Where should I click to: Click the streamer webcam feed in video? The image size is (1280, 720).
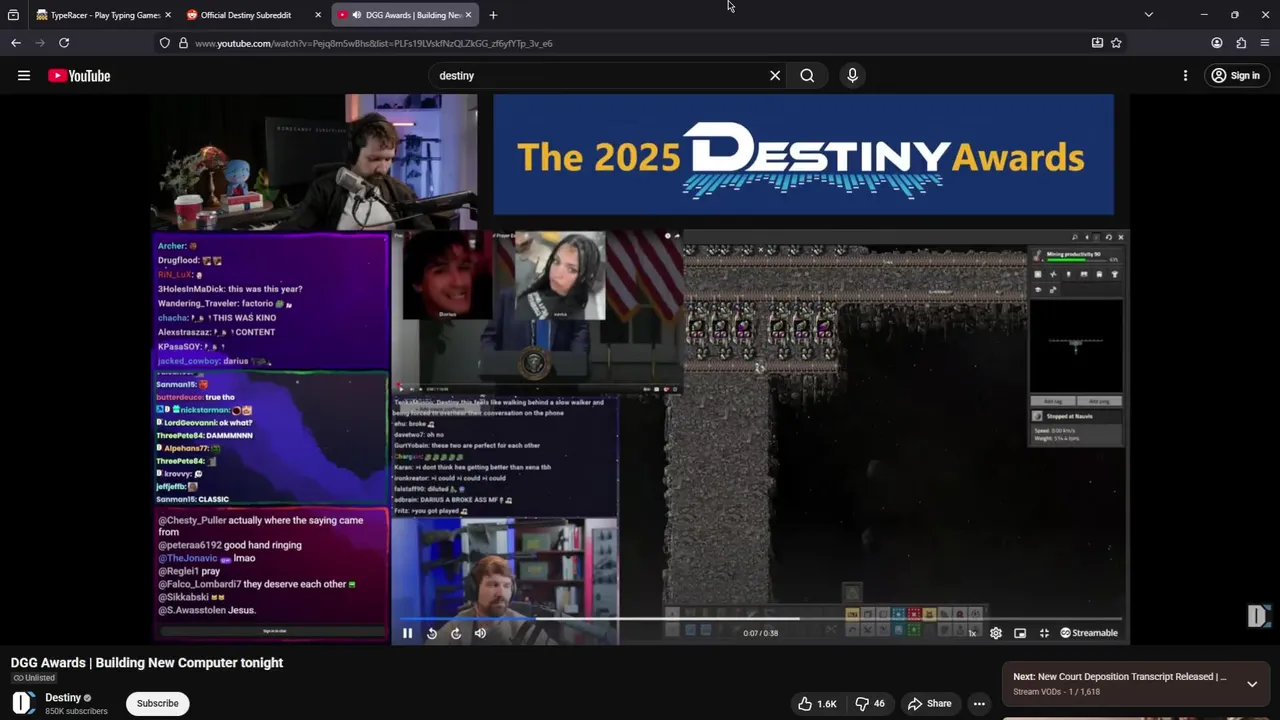(314, 163)
